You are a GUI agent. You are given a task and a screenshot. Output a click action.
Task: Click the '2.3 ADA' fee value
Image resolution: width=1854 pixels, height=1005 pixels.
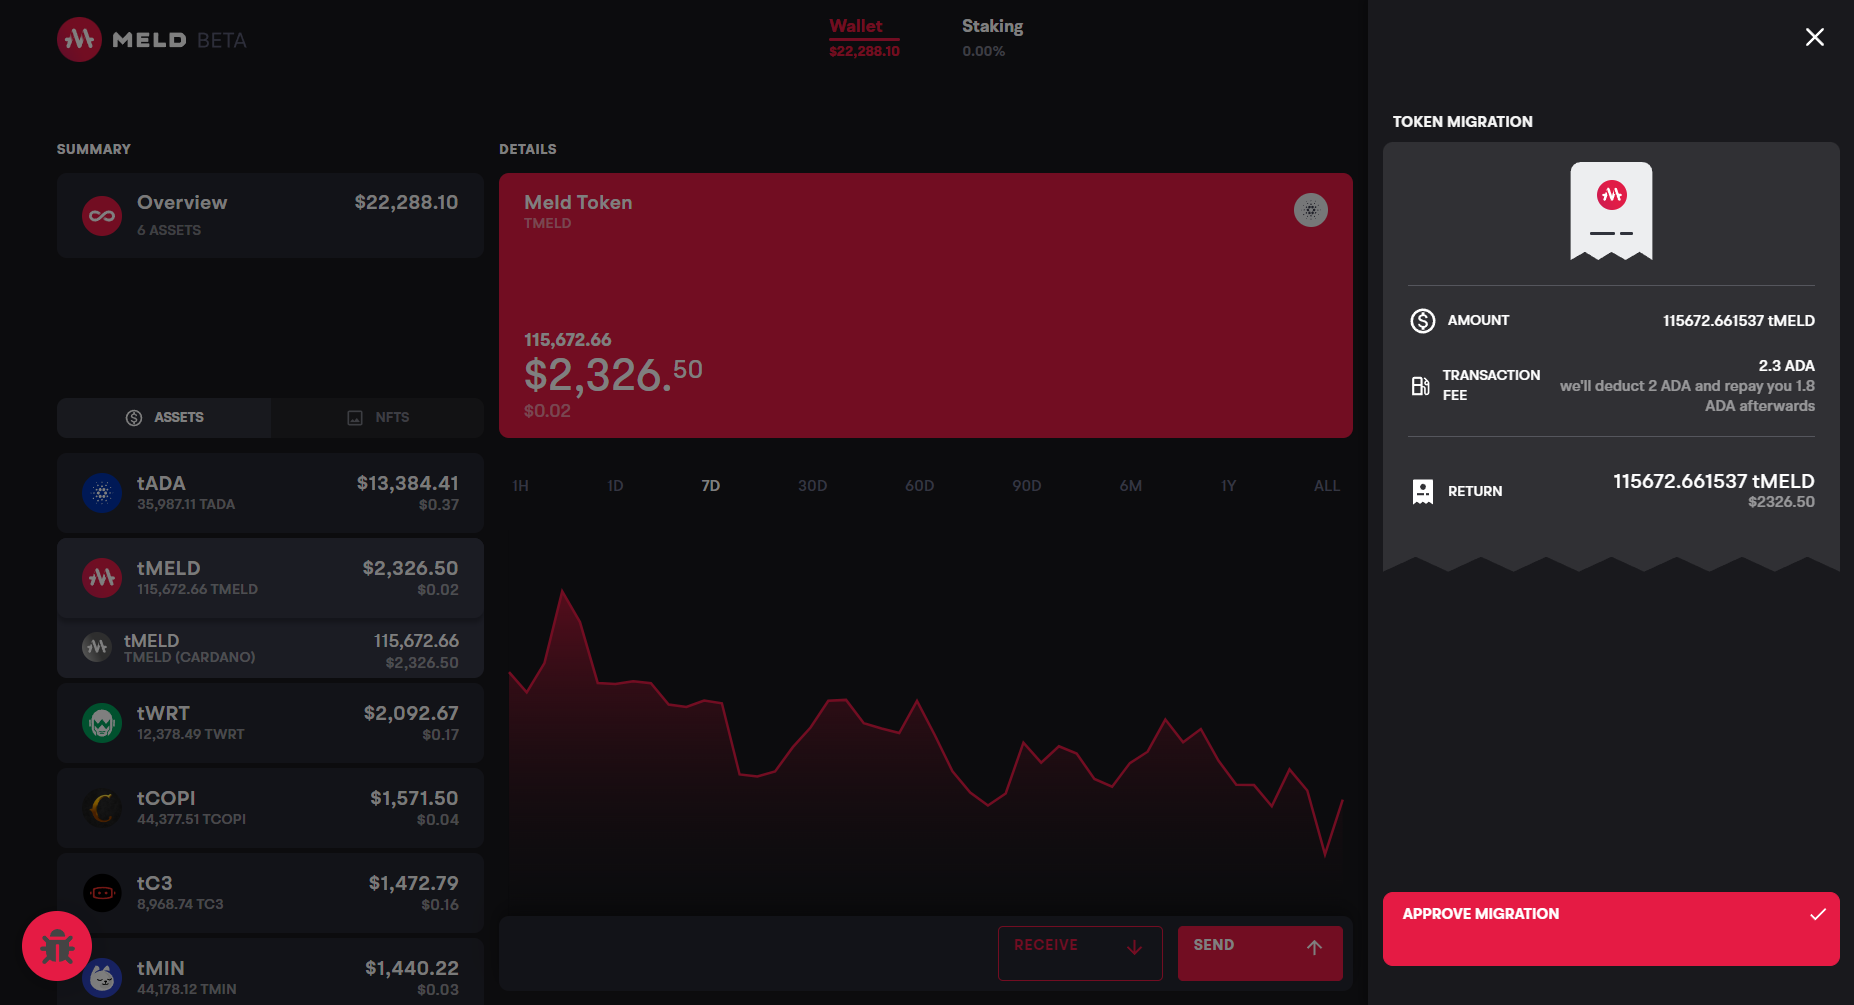(x=1786, y=366)
